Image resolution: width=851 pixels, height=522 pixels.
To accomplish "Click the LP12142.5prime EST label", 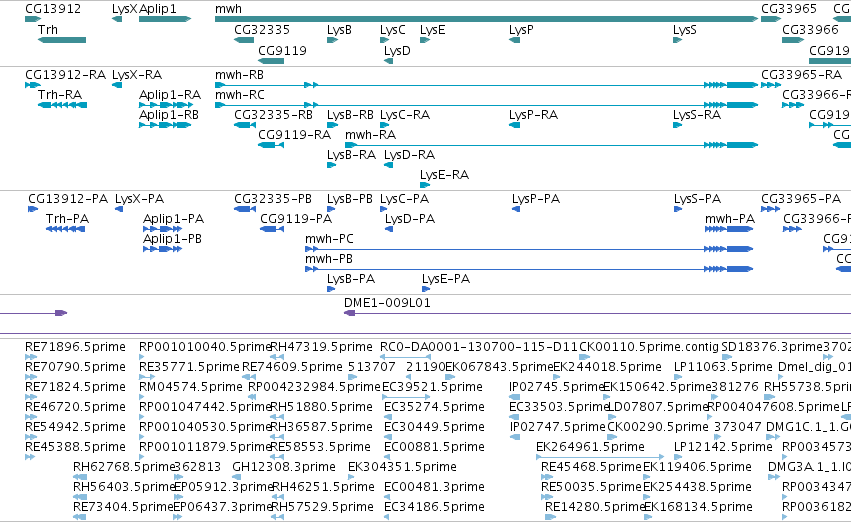I will [x=723, y=447].
